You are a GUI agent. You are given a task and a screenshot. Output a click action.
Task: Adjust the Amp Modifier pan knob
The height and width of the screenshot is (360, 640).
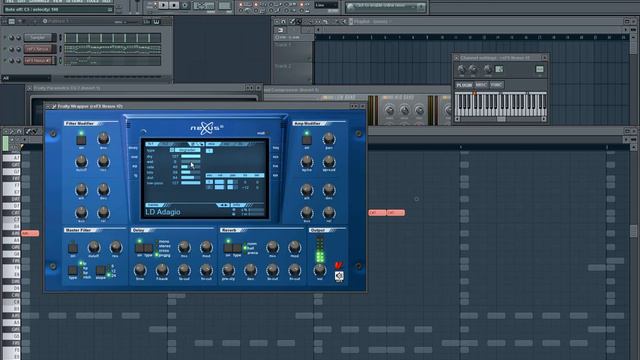[x=329, y=139]
